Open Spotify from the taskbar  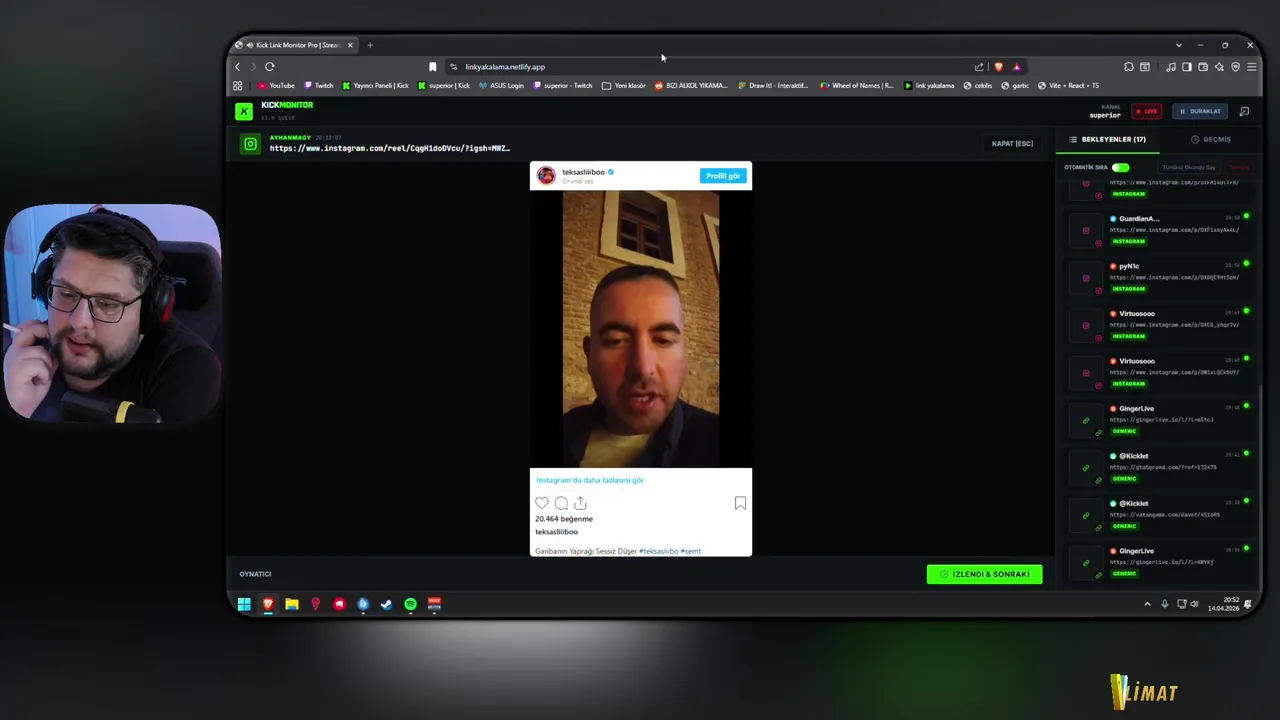(410, 604)
